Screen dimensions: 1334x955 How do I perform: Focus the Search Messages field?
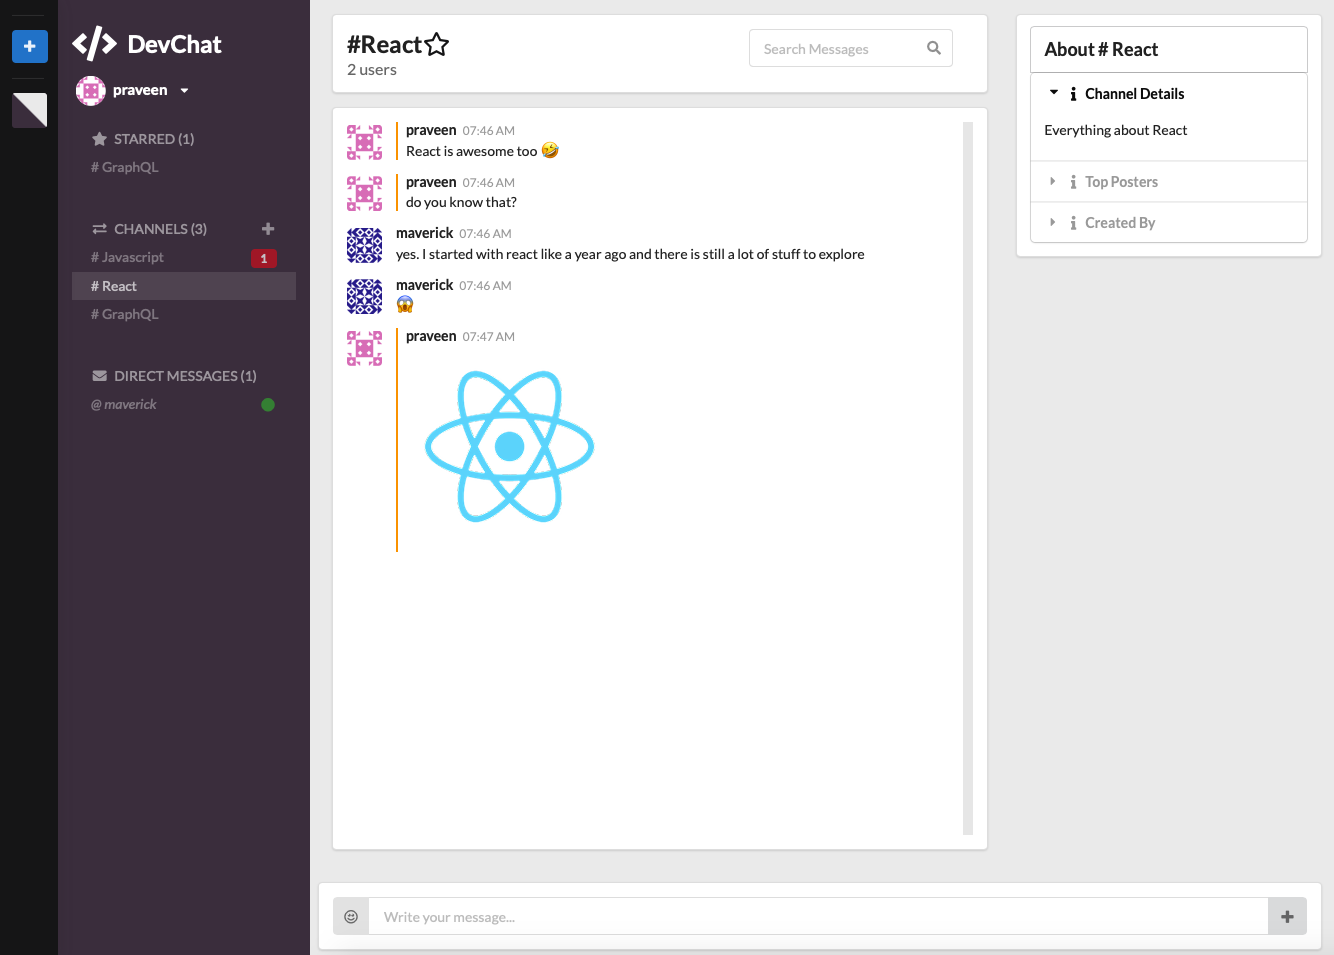[x=851, y=48]
